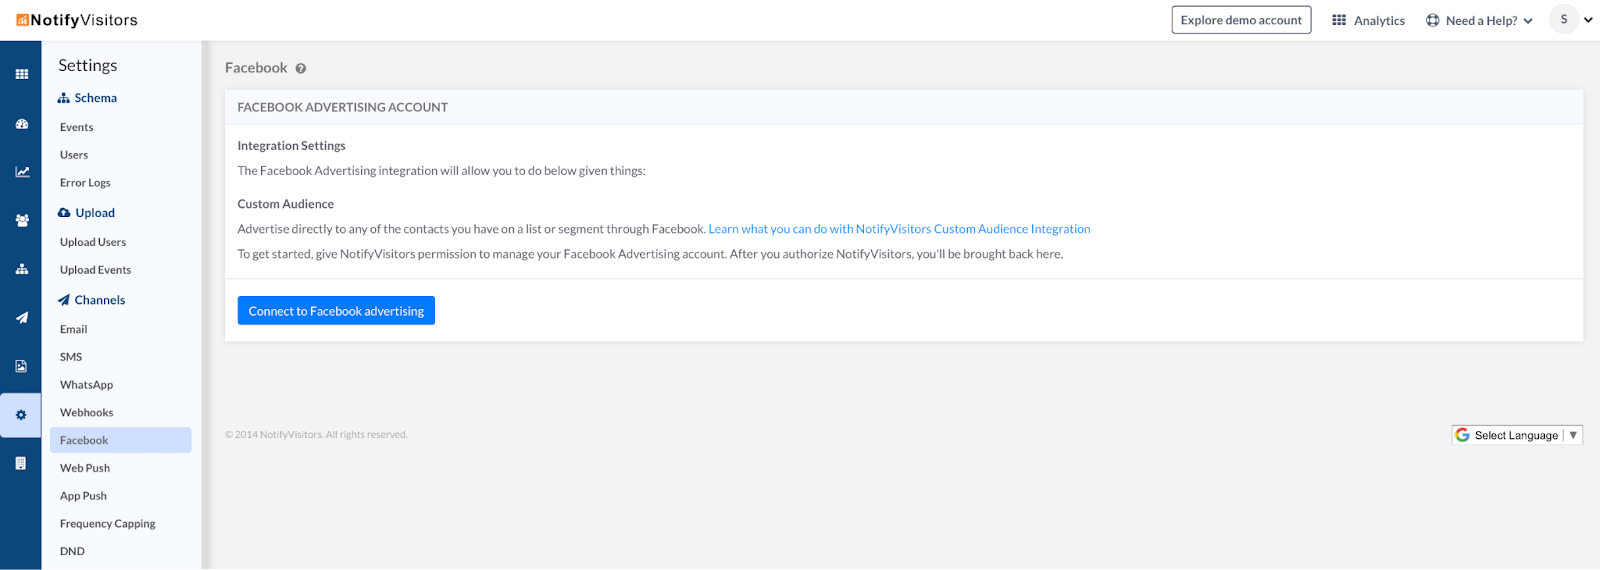The height and width of the screenshot is (570, 1600).
Task: Open the image template sidebar icon
Action: pos(21,367)
